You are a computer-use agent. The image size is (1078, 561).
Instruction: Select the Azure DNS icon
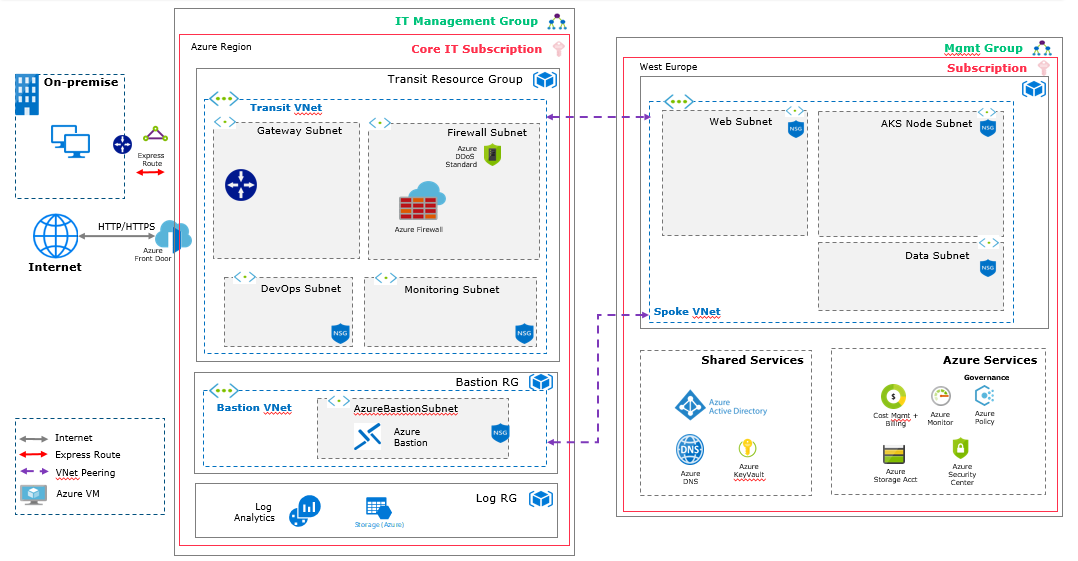pos(690,450)
